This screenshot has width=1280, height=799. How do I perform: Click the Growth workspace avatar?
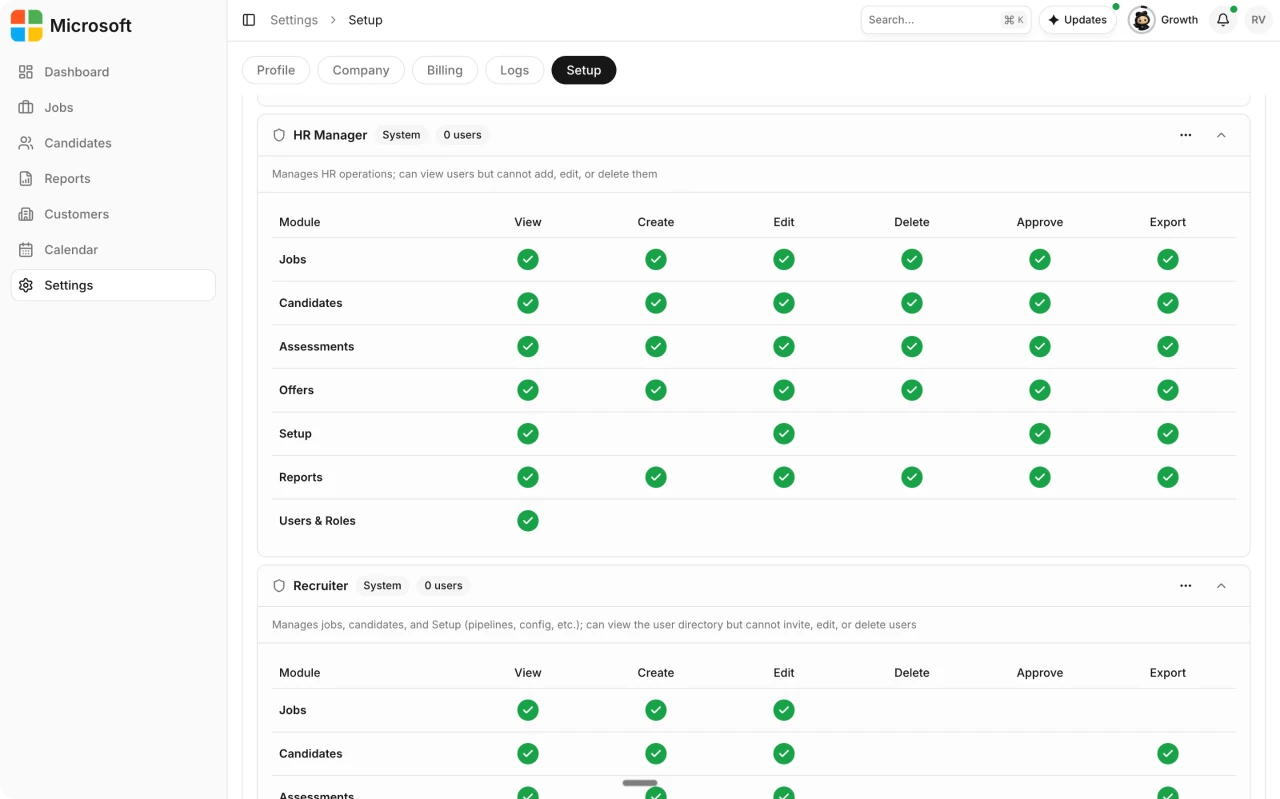pyautogui.click(x=1142, y=20)
